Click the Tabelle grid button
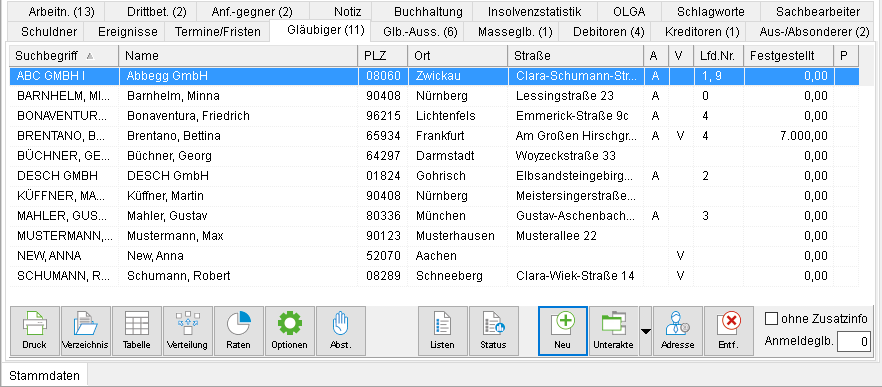882x387 pixels. pos(137,331)
